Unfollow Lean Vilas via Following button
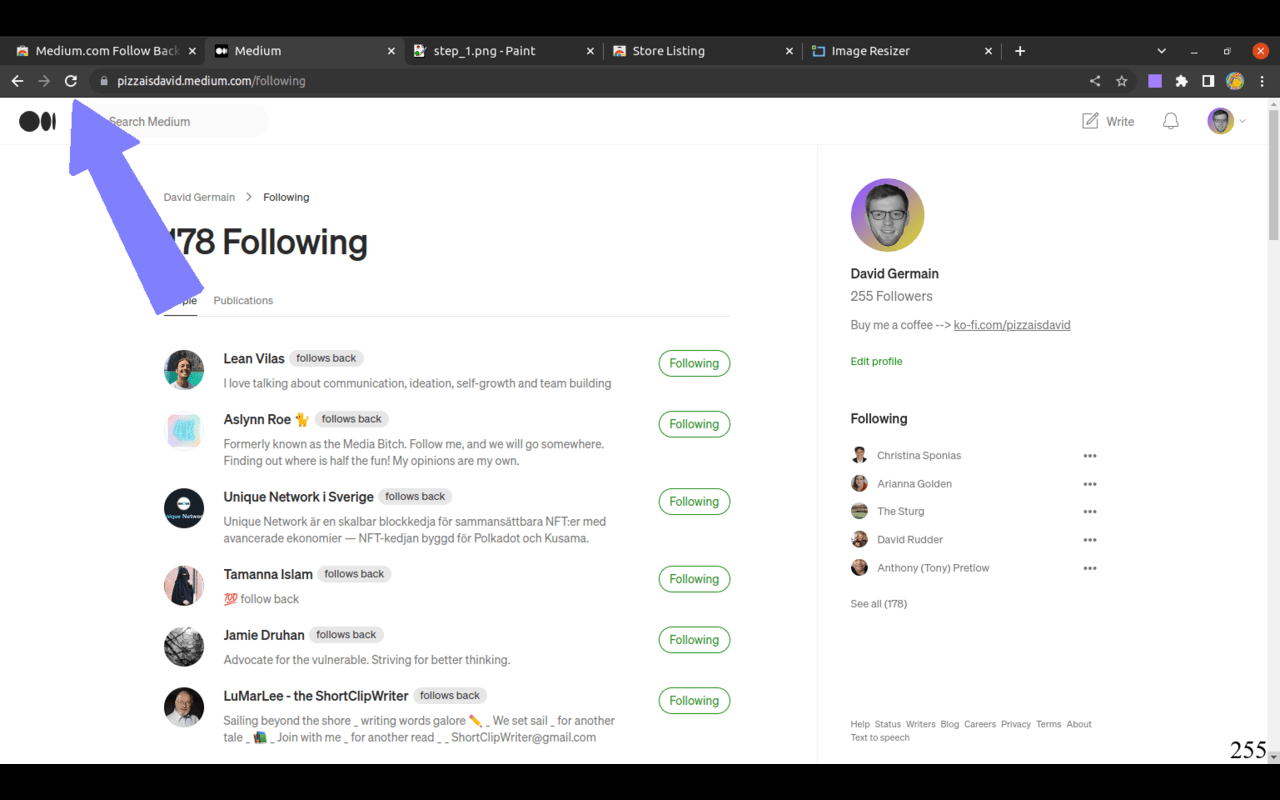 [x=694, y=364]
